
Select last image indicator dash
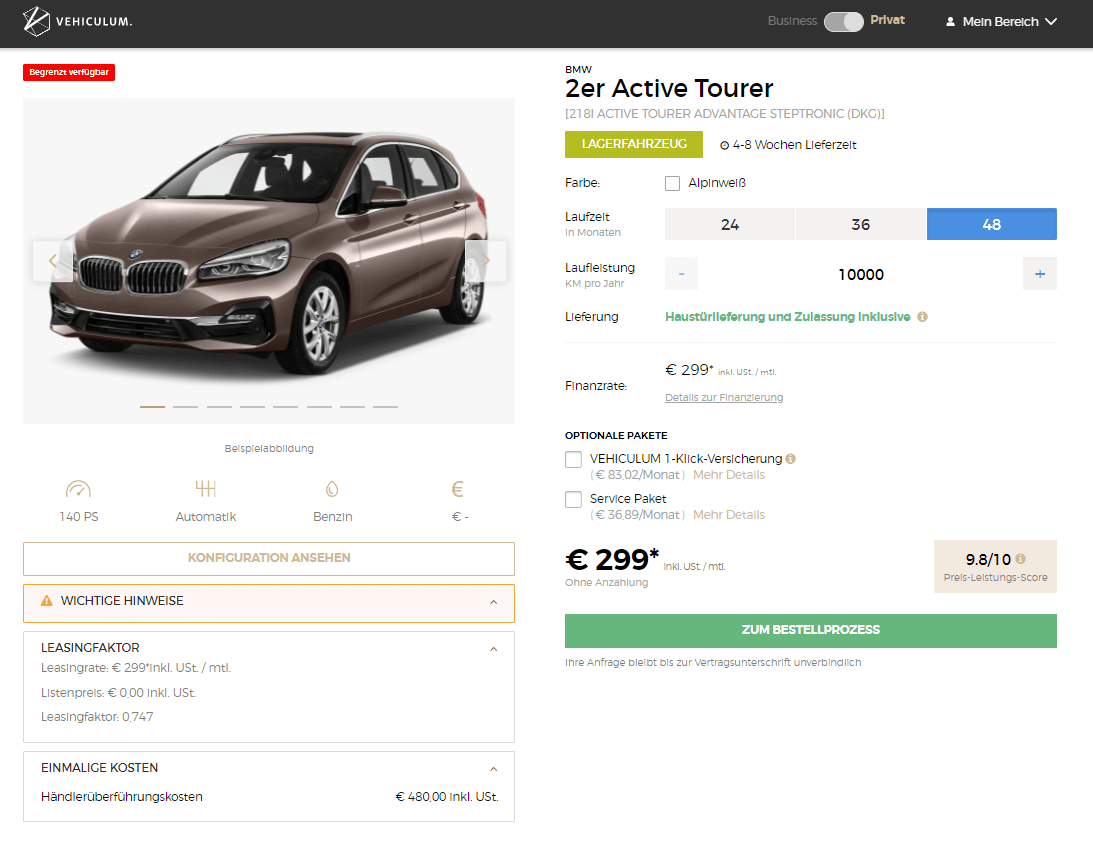(385, 407)
